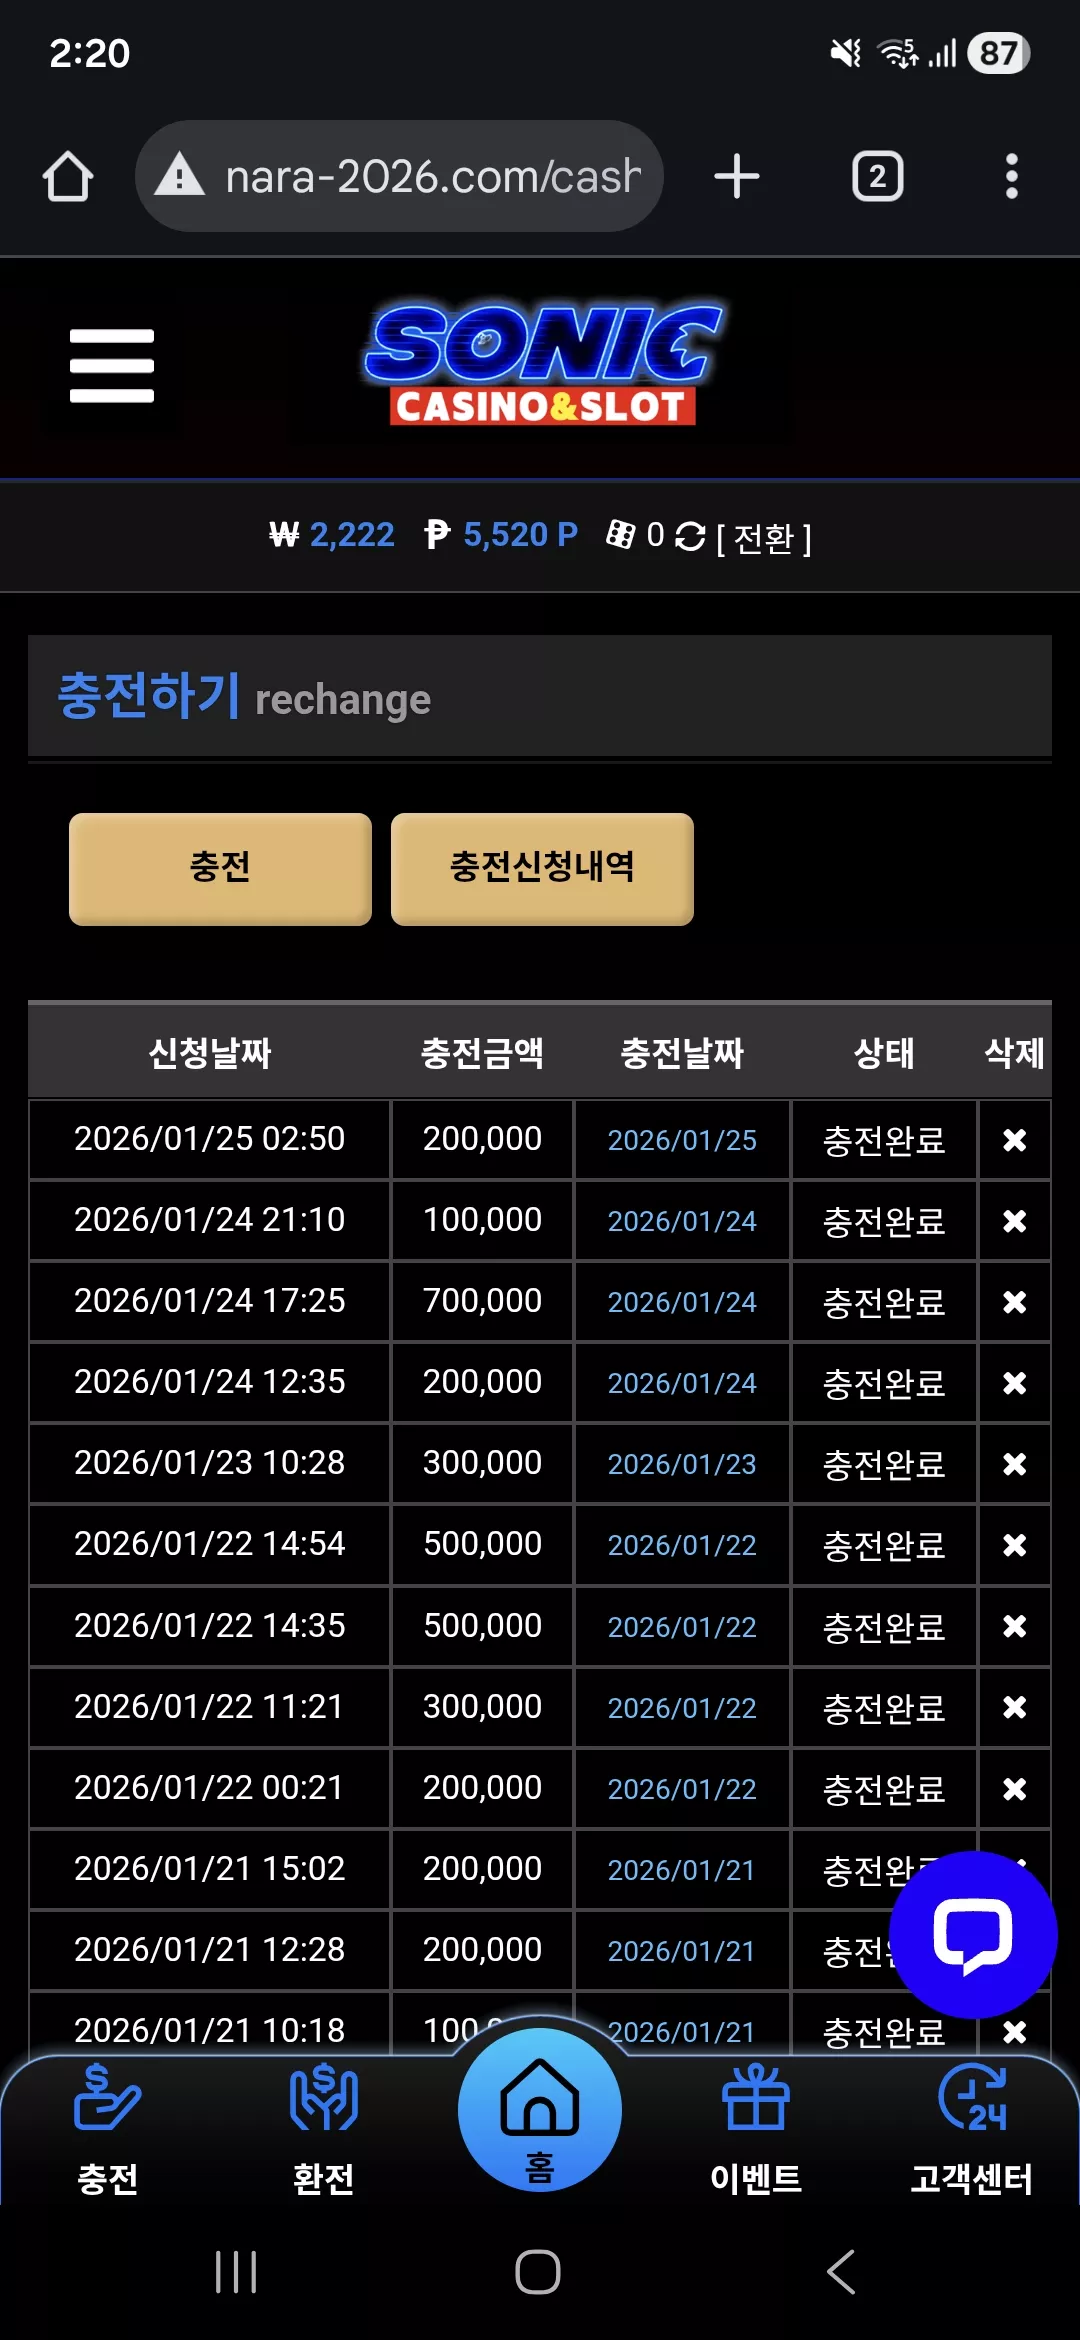Delete the 700,000 recharge record

pyautogui.click(x=1014, y=1302)
